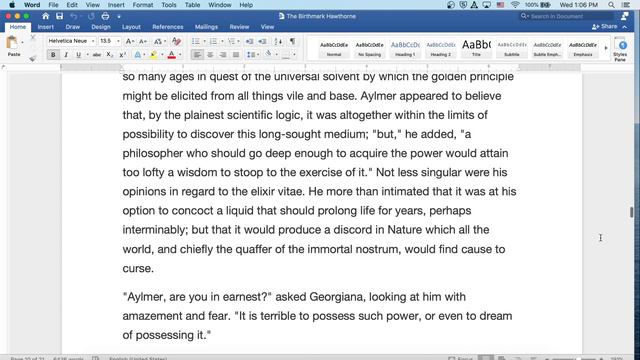
Task: Click the yellow text highlight color button
Action: click(x=154, y=55)
